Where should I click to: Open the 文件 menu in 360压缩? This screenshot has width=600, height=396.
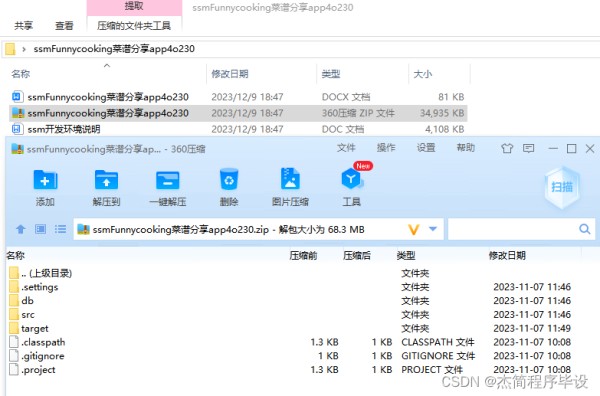[x=346, y=148]
